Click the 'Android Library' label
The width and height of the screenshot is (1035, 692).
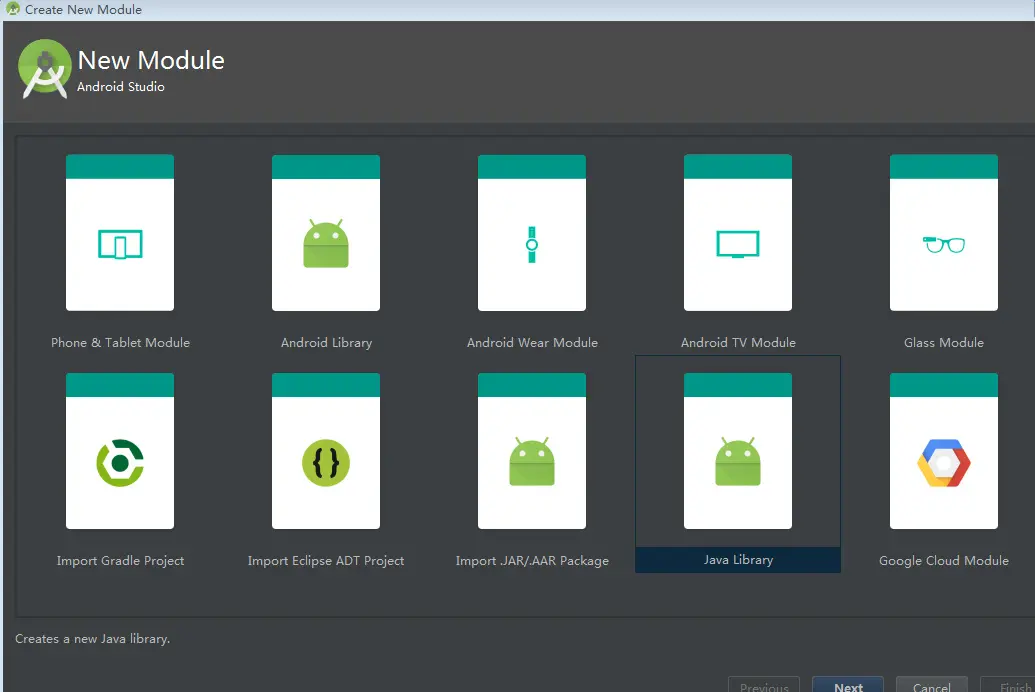[x=326, y=343]
